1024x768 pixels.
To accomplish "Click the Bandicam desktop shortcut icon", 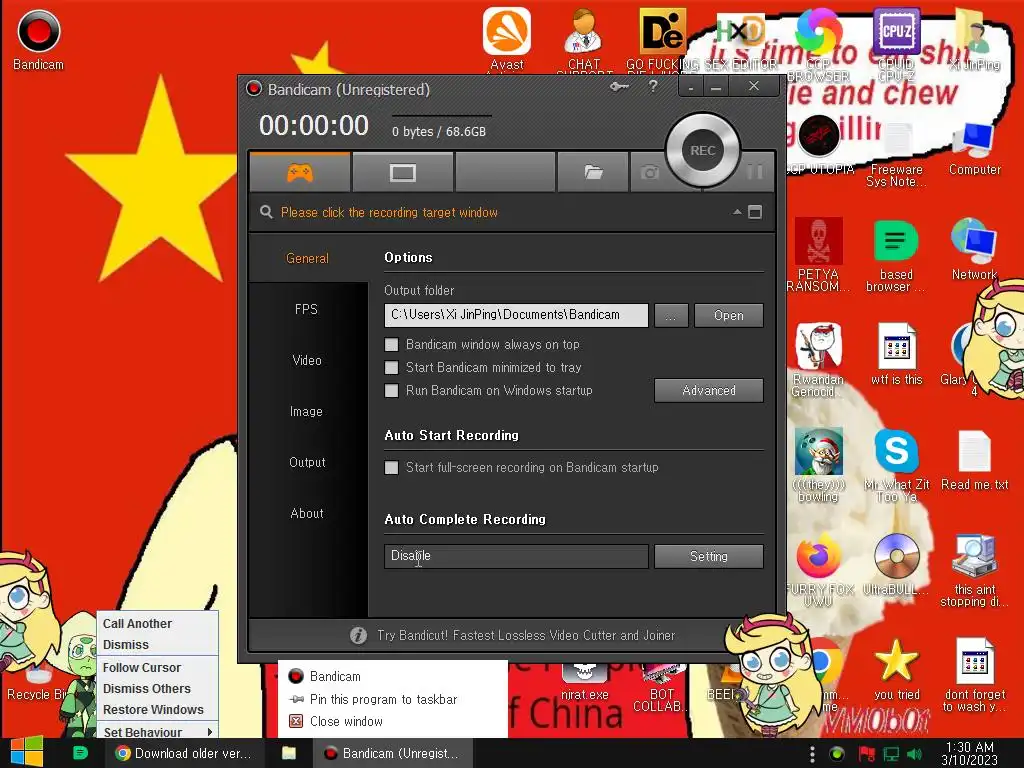I will click(x=39, y=39).
